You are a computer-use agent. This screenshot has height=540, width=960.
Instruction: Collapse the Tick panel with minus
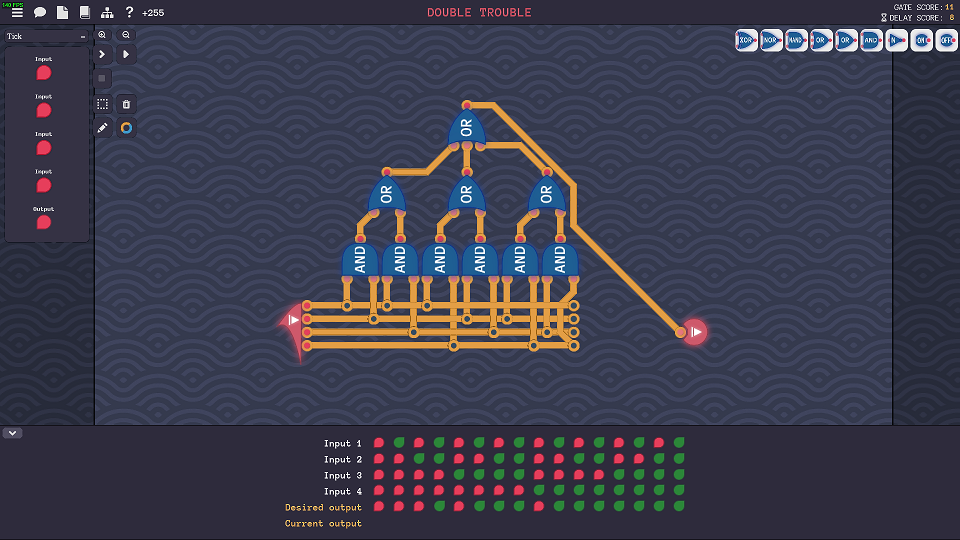point(83,37)
